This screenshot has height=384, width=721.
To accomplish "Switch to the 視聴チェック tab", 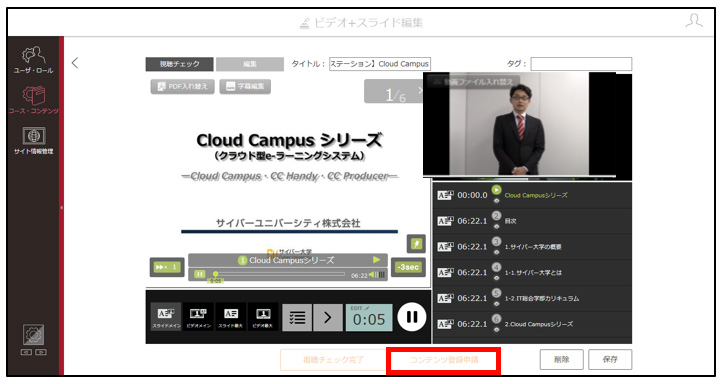I will [179, 64].
